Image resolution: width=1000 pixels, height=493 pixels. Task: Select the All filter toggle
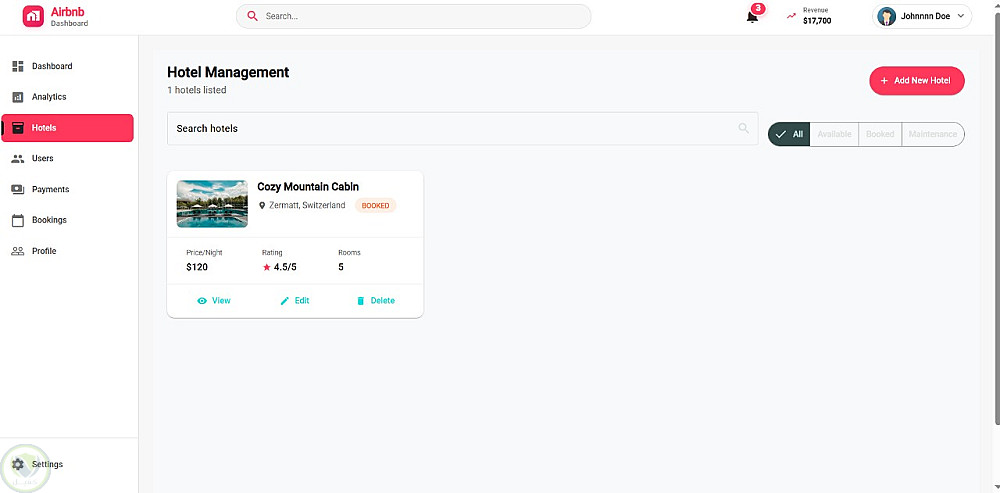(788, 134)
